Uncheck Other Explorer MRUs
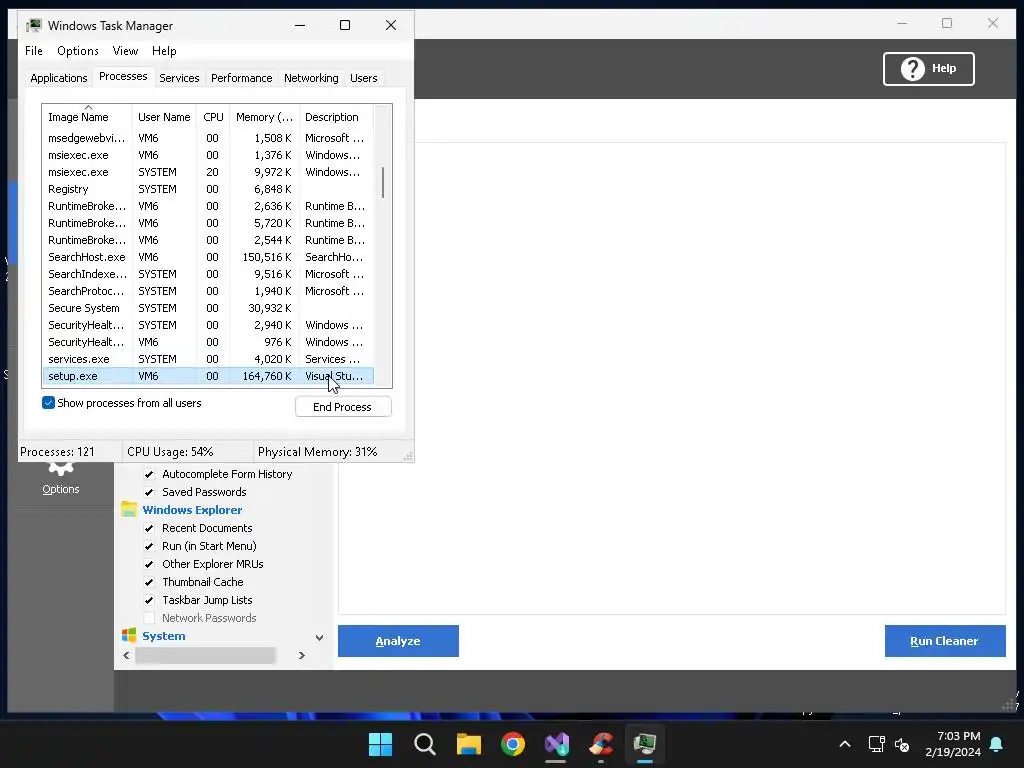This screenshot has width=1024, height=768. point(149,564)
